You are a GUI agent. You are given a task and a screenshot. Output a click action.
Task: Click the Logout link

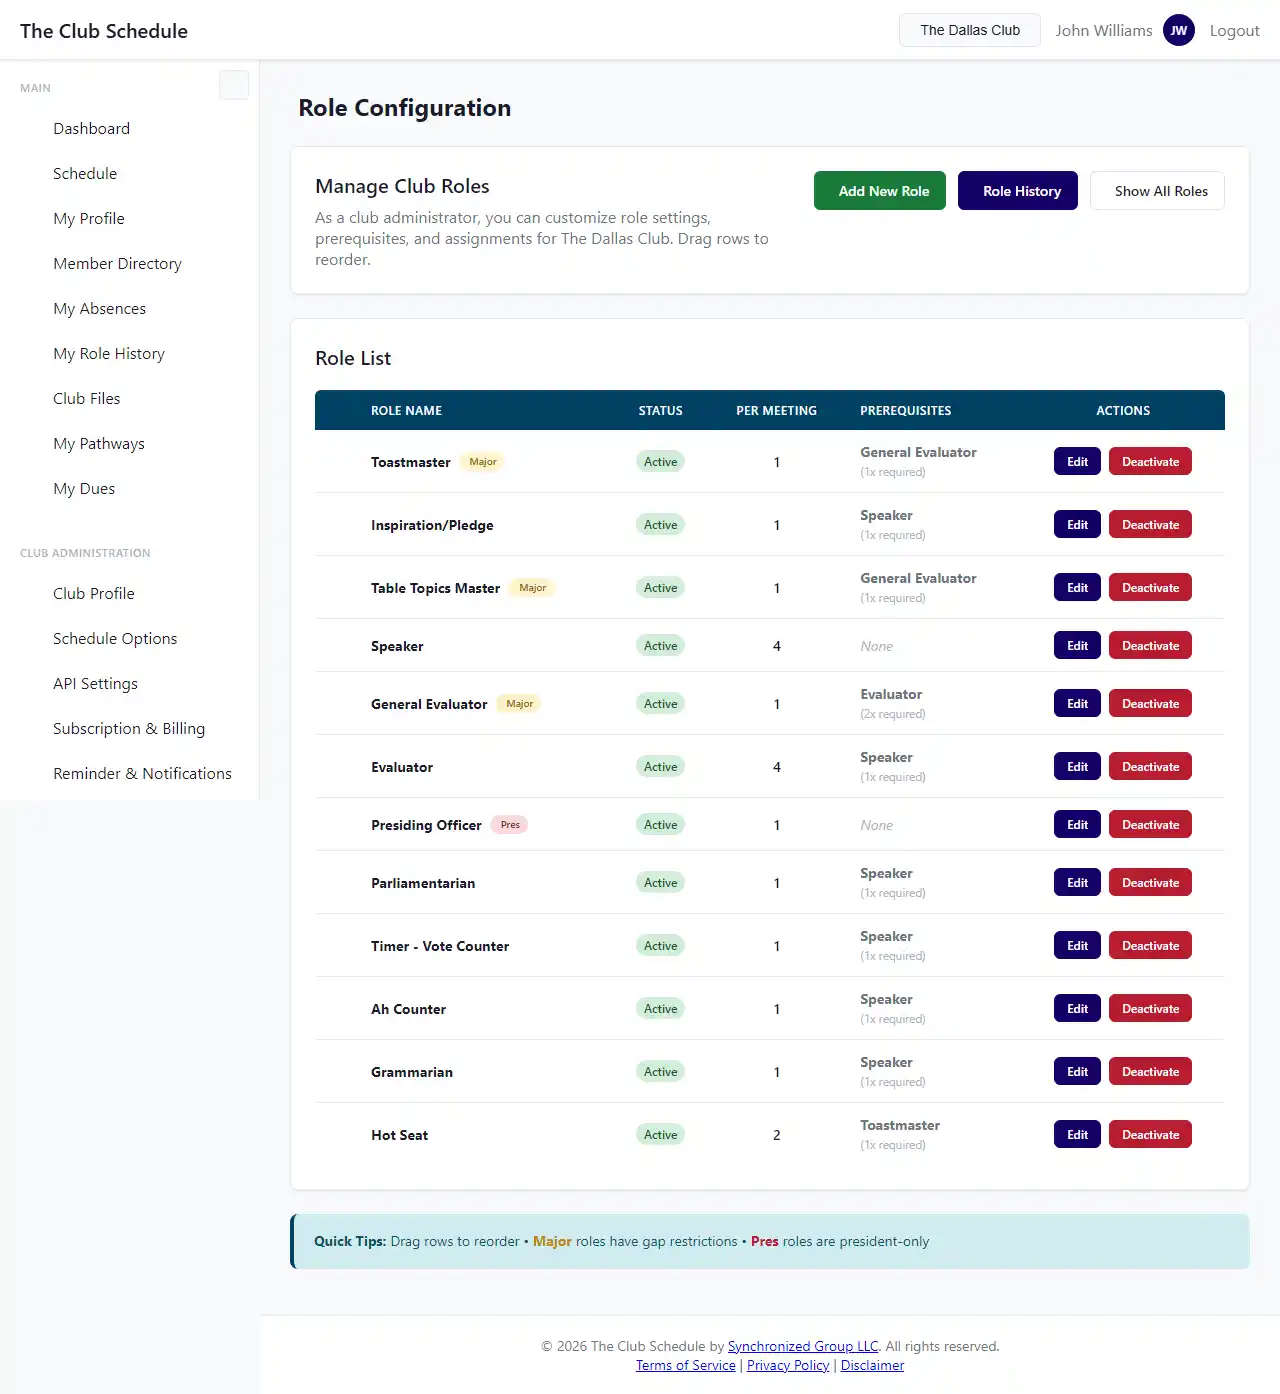(1234, 31)
